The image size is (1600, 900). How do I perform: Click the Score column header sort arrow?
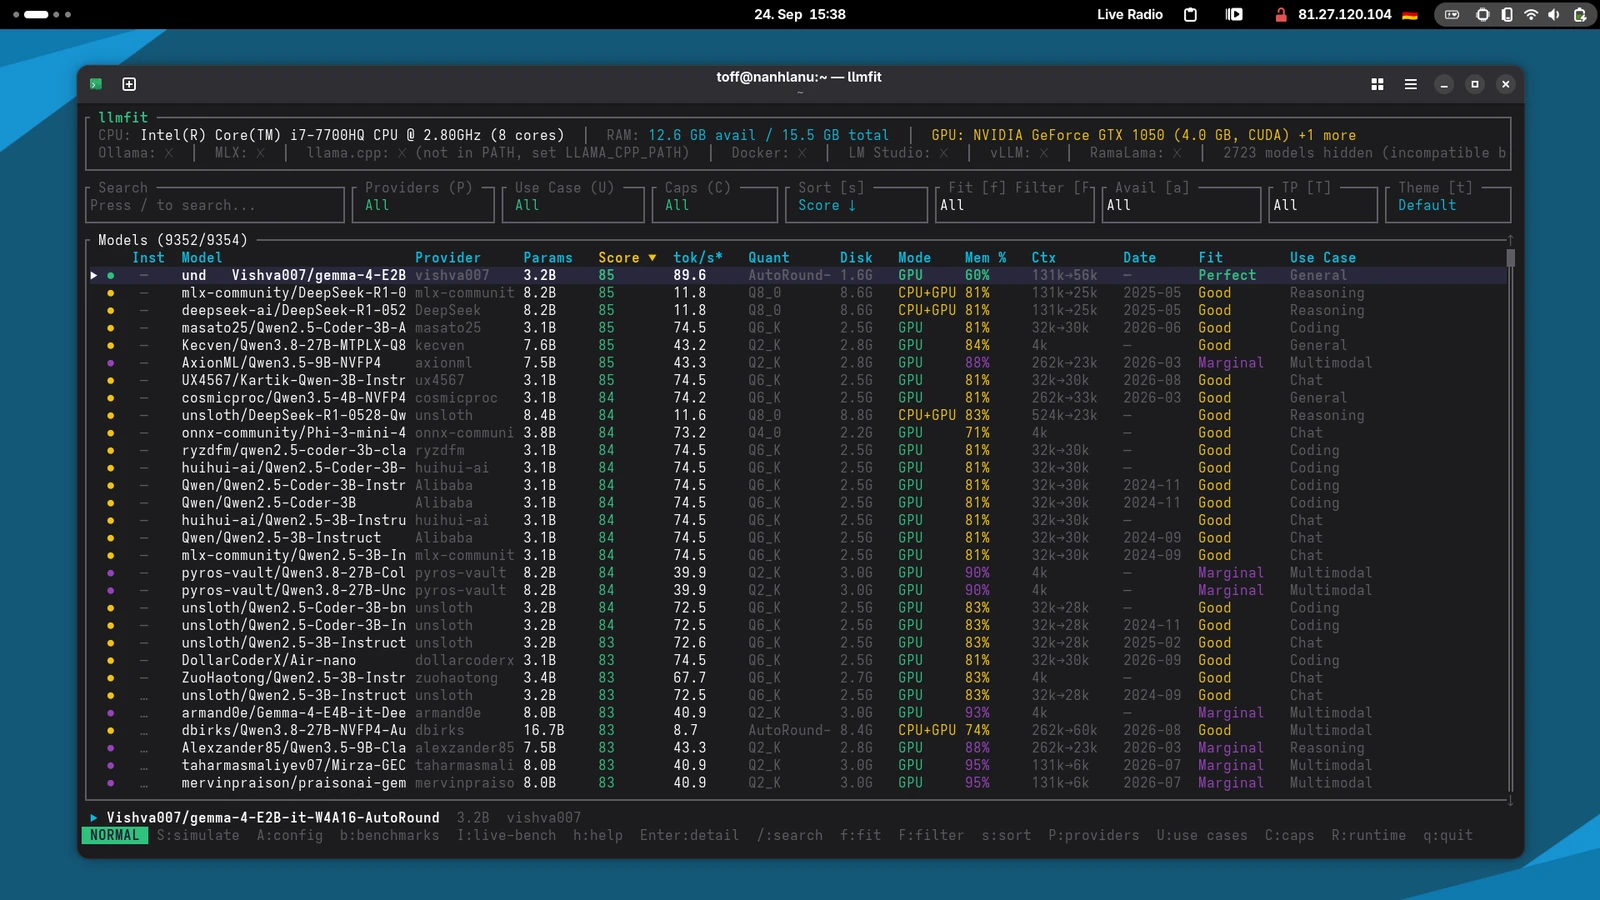(x=652, y=258)
